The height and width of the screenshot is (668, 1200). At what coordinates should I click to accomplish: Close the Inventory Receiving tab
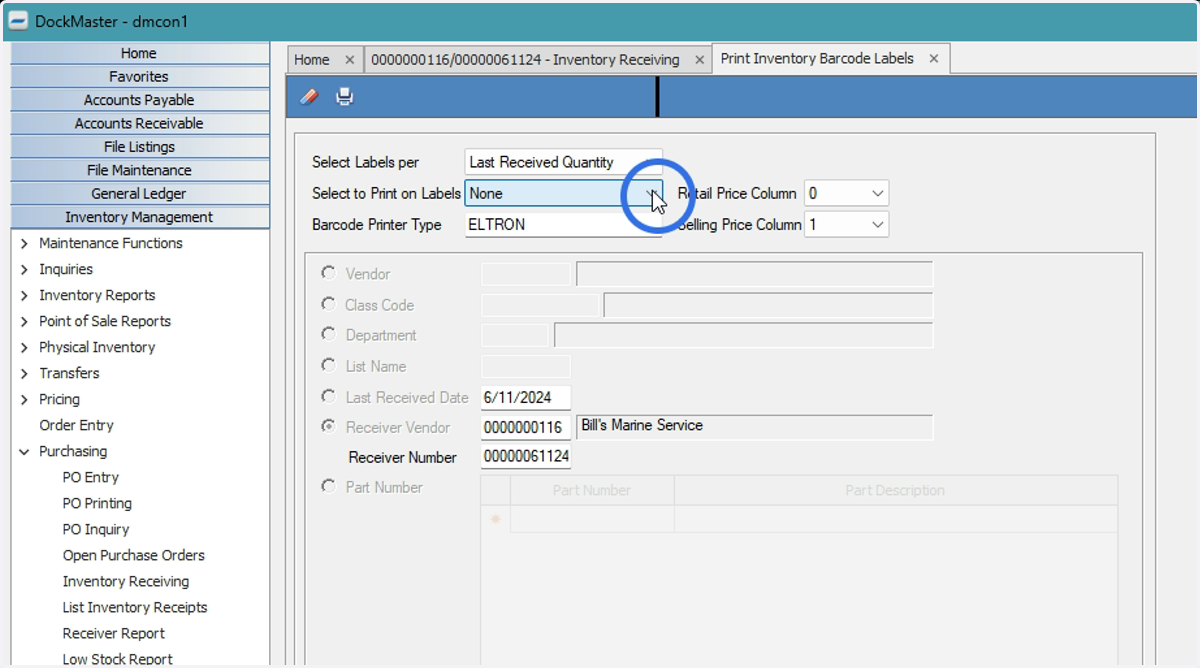(698, 60)
